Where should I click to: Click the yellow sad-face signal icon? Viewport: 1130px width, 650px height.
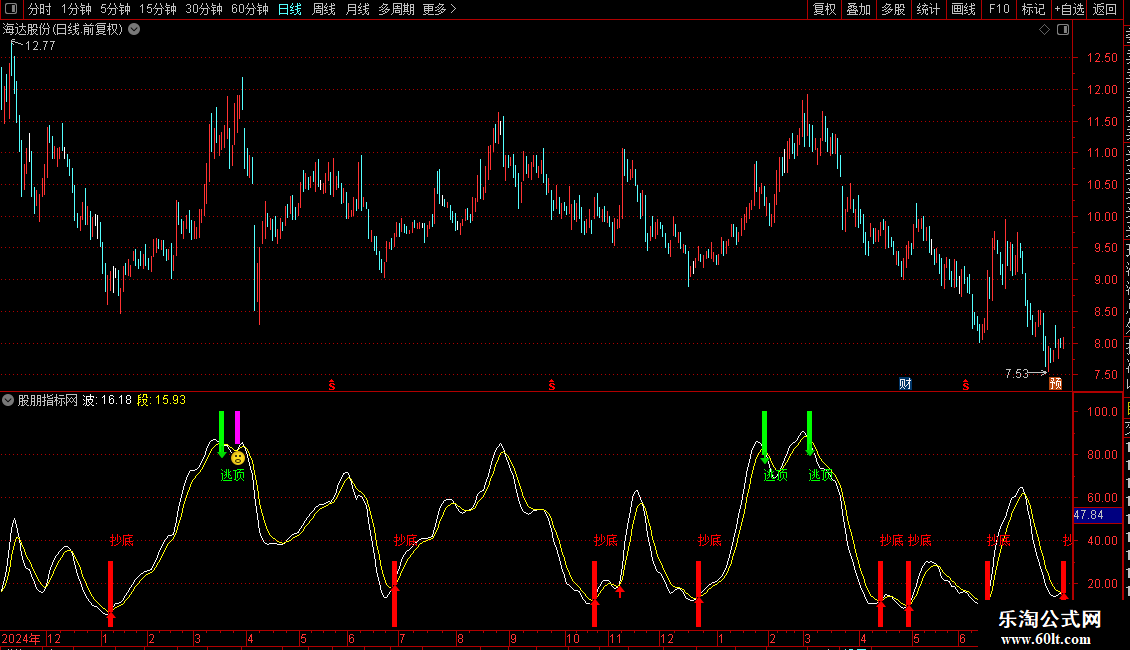(238, 458)
